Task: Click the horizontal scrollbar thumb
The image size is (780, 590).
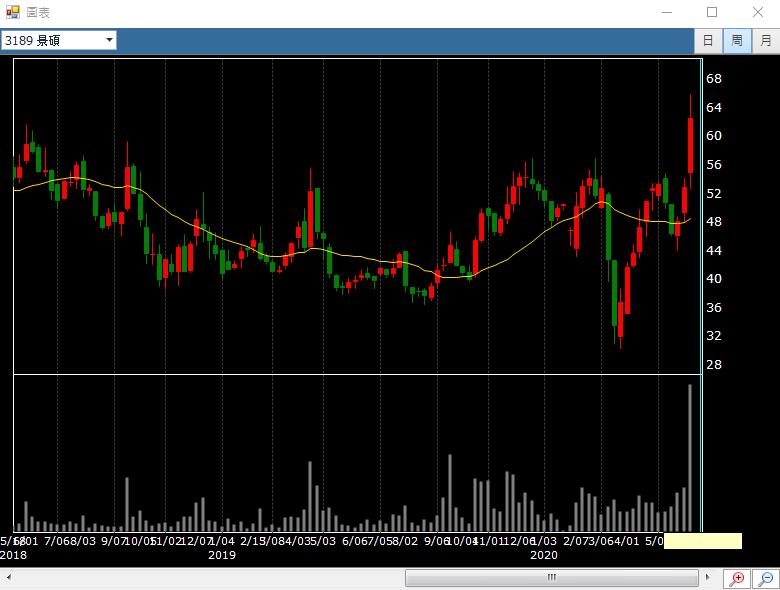Action: [552, 578]
